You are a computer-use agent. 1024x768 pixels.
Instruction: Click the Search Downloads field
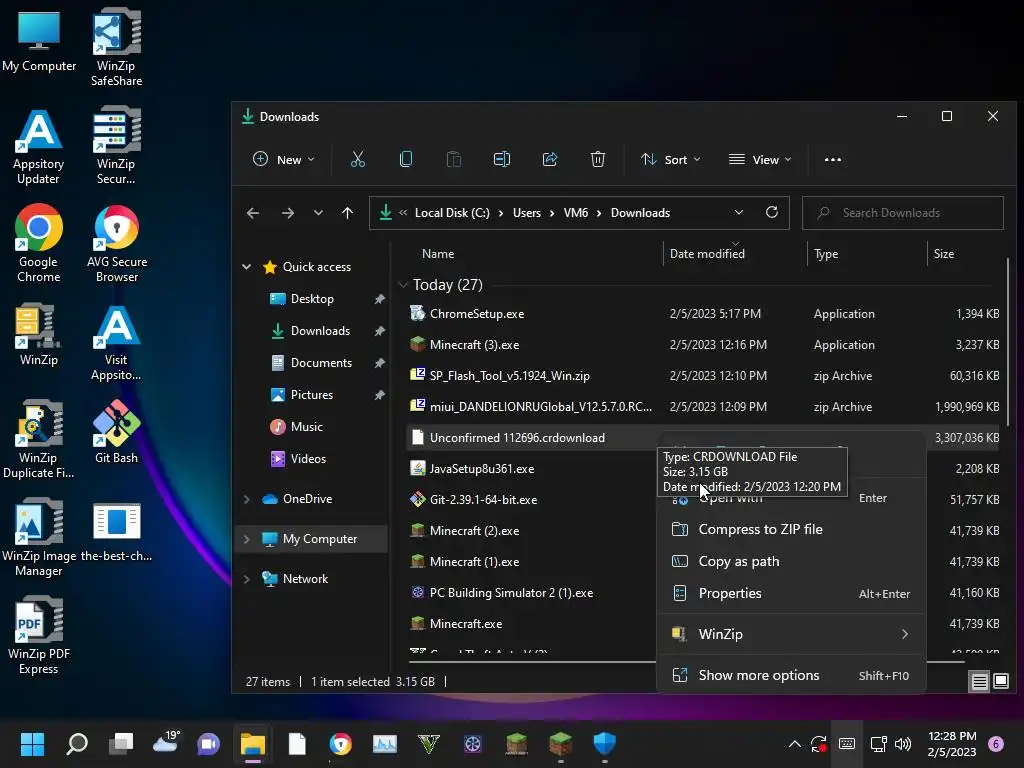click(x=903, y=213)
